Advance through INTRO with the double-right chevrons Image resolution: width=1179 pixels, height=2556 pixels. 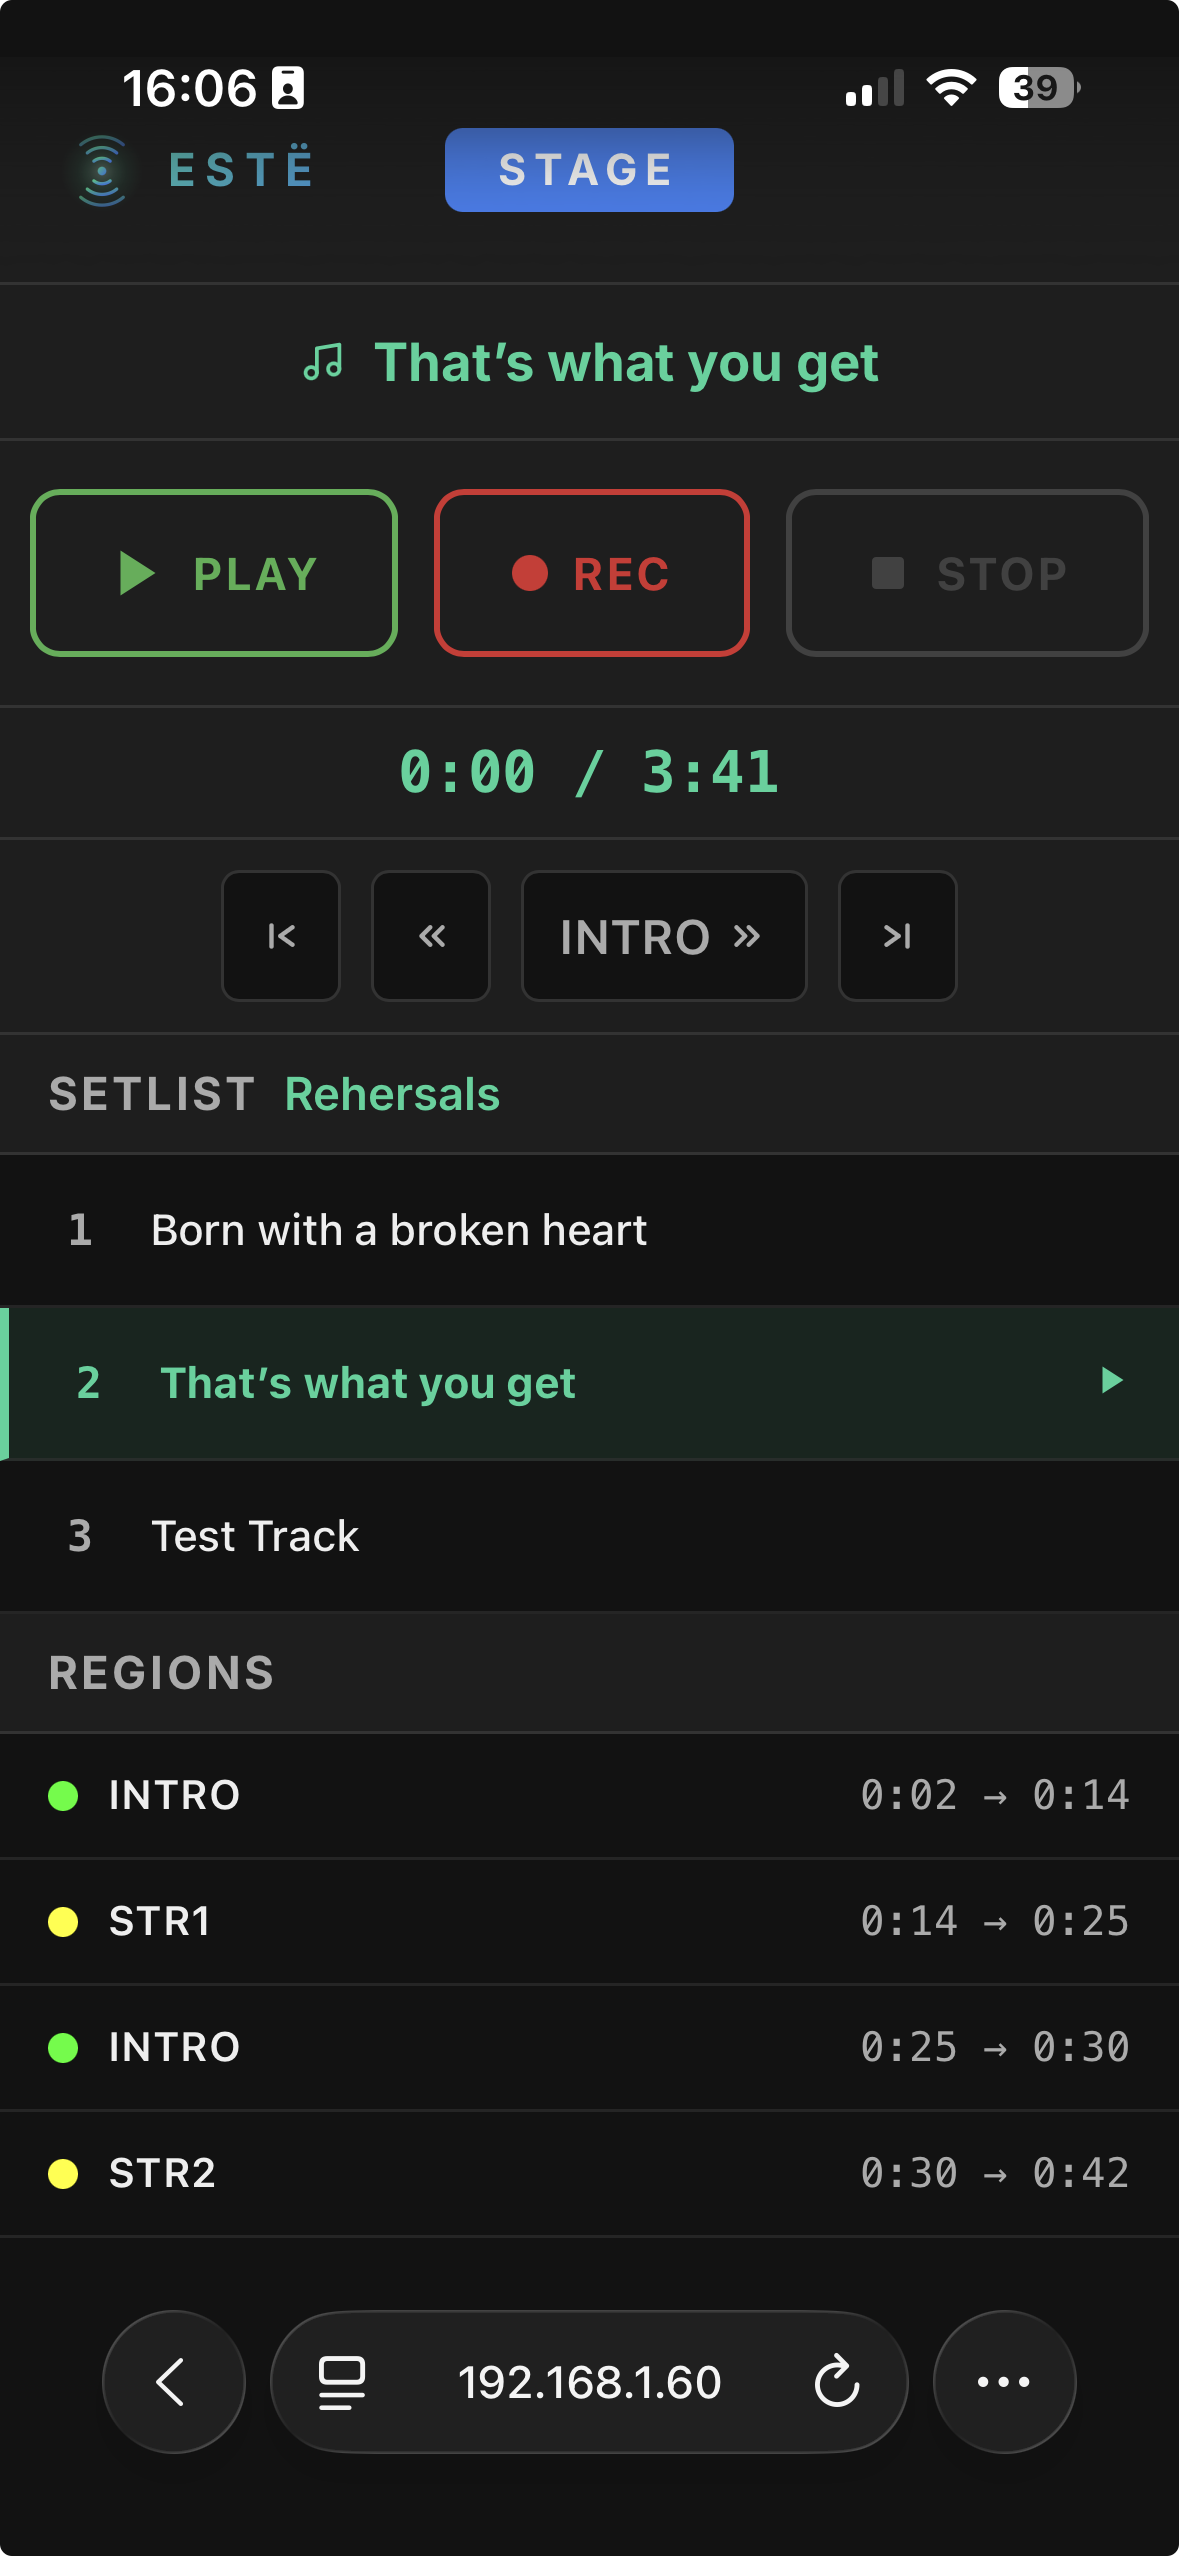tap(664, 936)
